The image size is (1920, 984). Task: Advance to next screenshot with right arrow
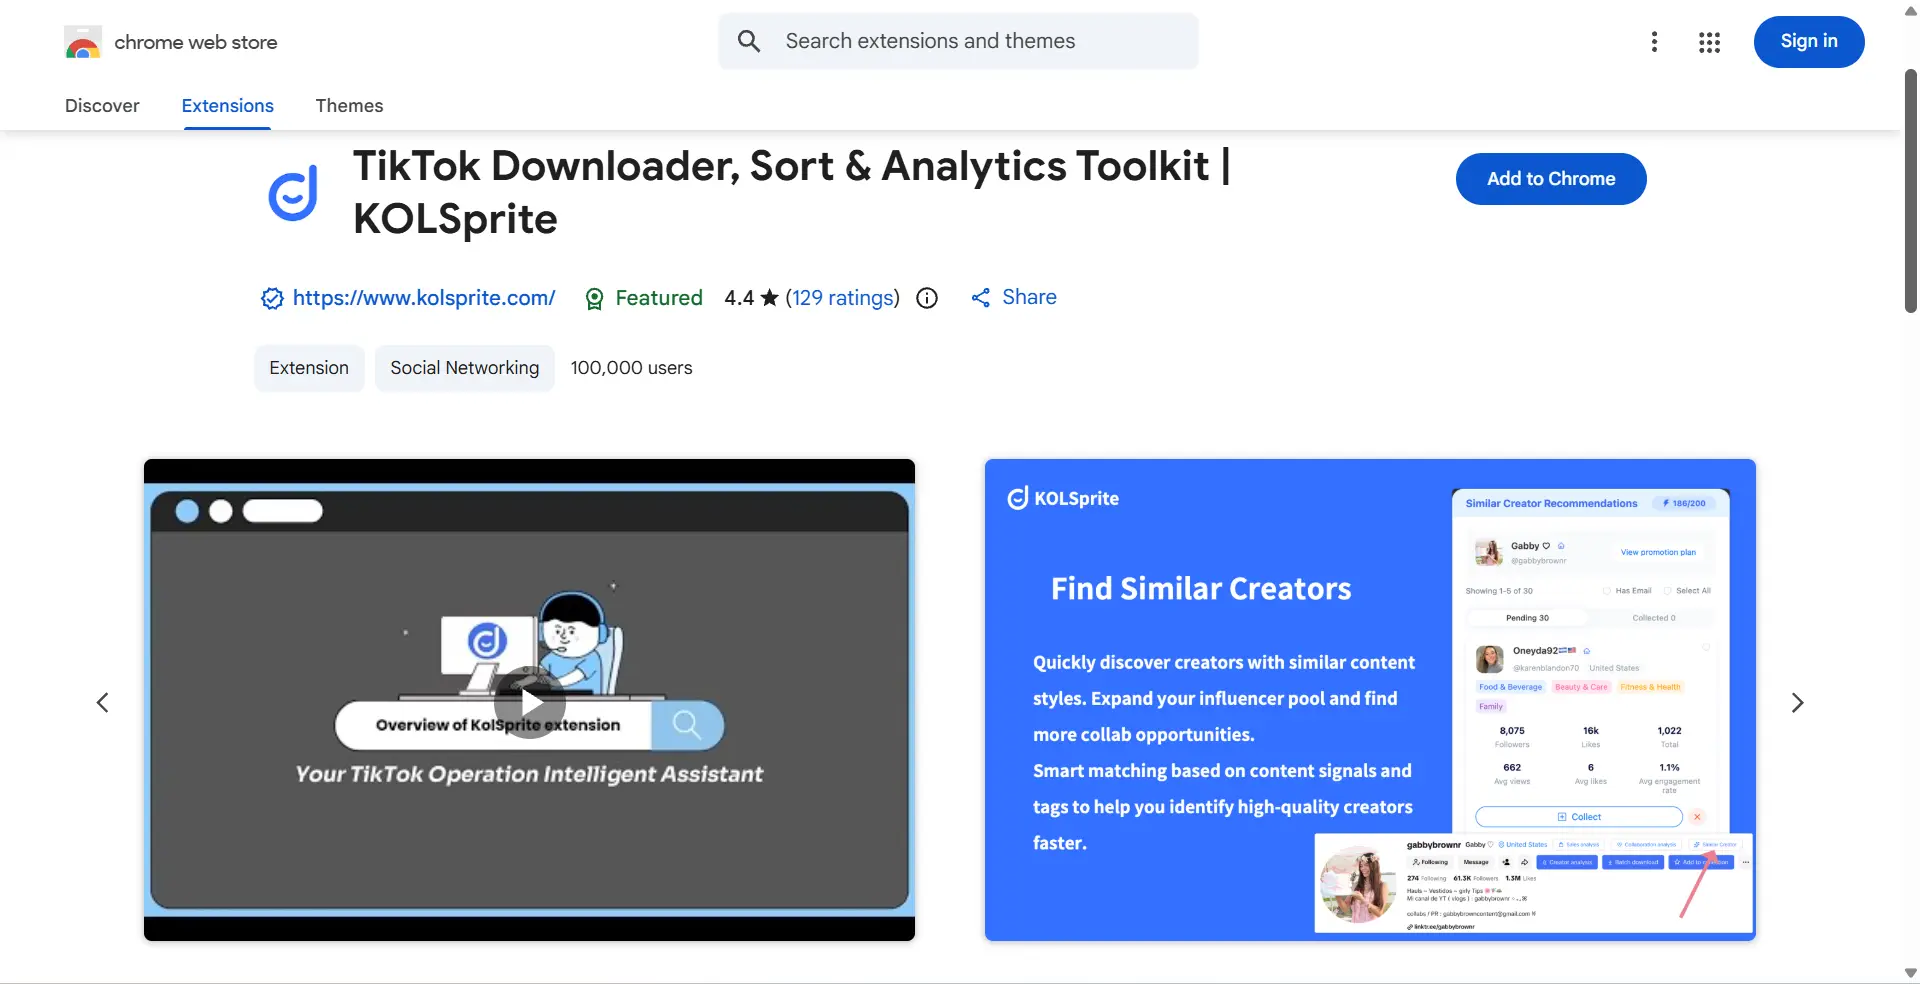(x=1797, y=703)
